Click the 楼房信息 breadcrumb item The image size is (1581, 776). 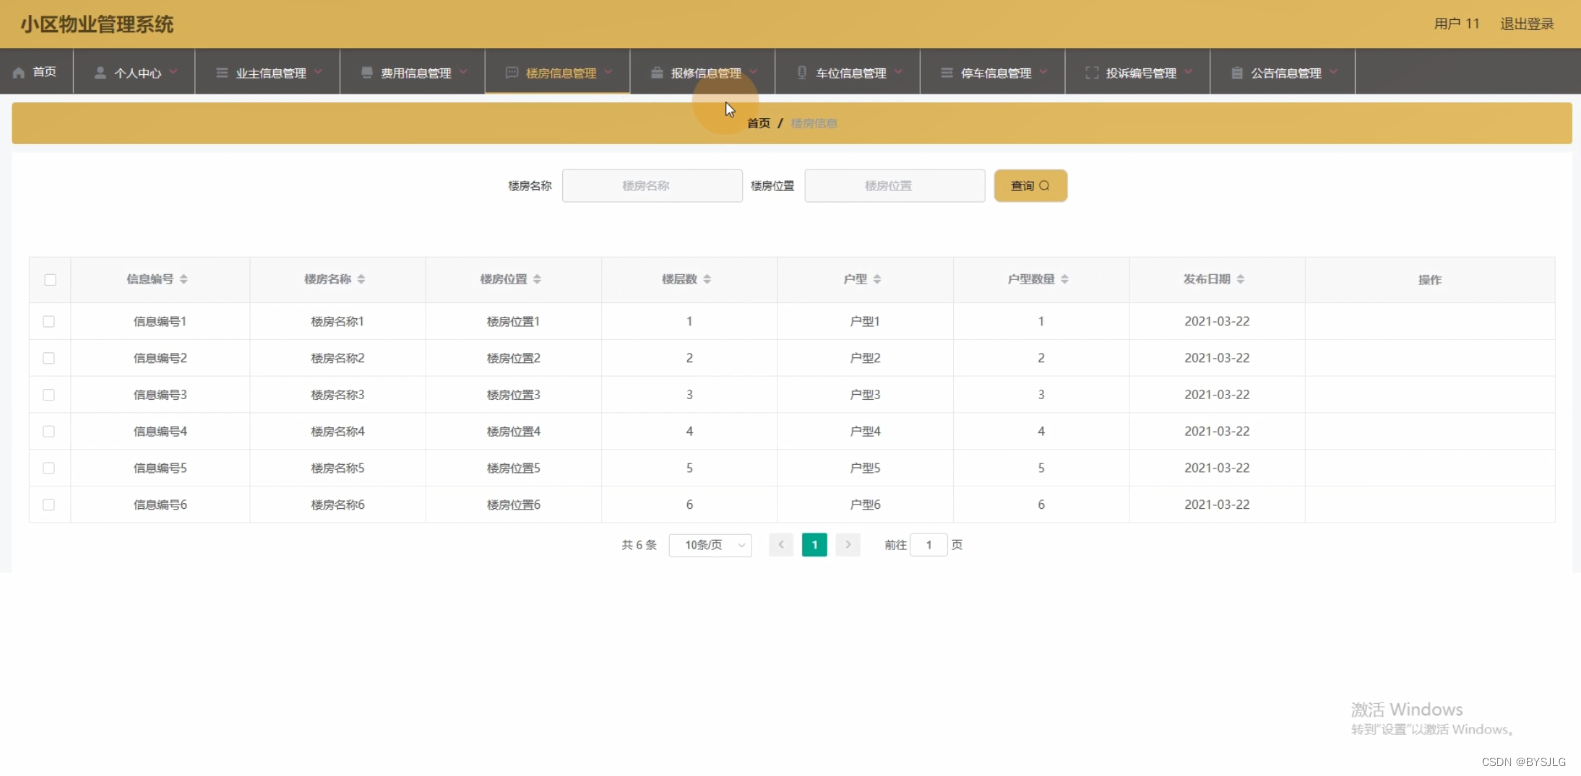pos(814,123)
